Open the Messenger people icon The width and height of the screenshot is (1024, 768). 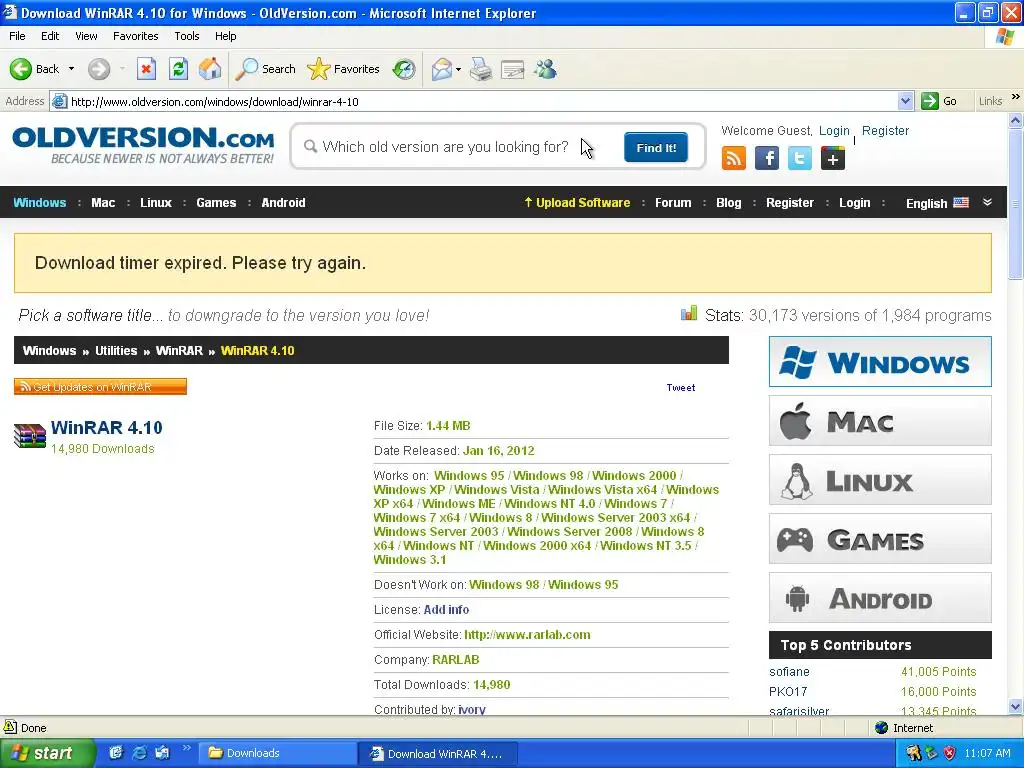coord(545,69)
